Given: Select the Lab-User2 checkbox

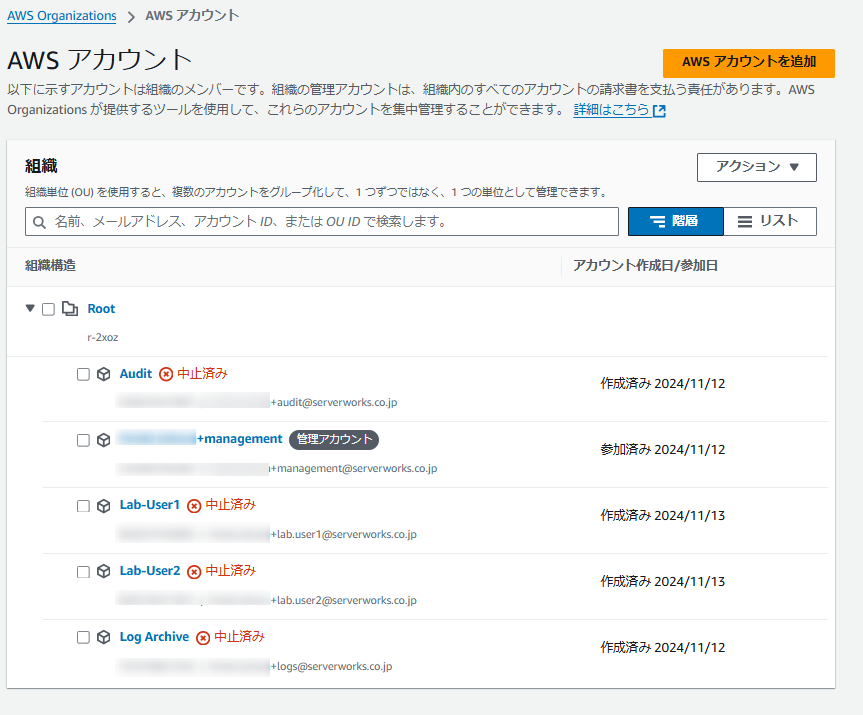Looking at the screenshot, I should pos(83,572).
